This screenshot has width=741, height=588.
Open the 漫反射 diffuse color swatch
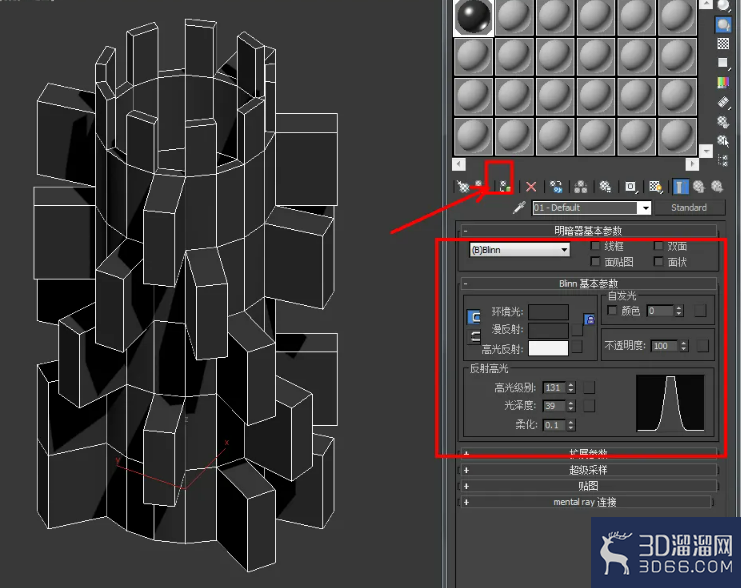[548, 330]
